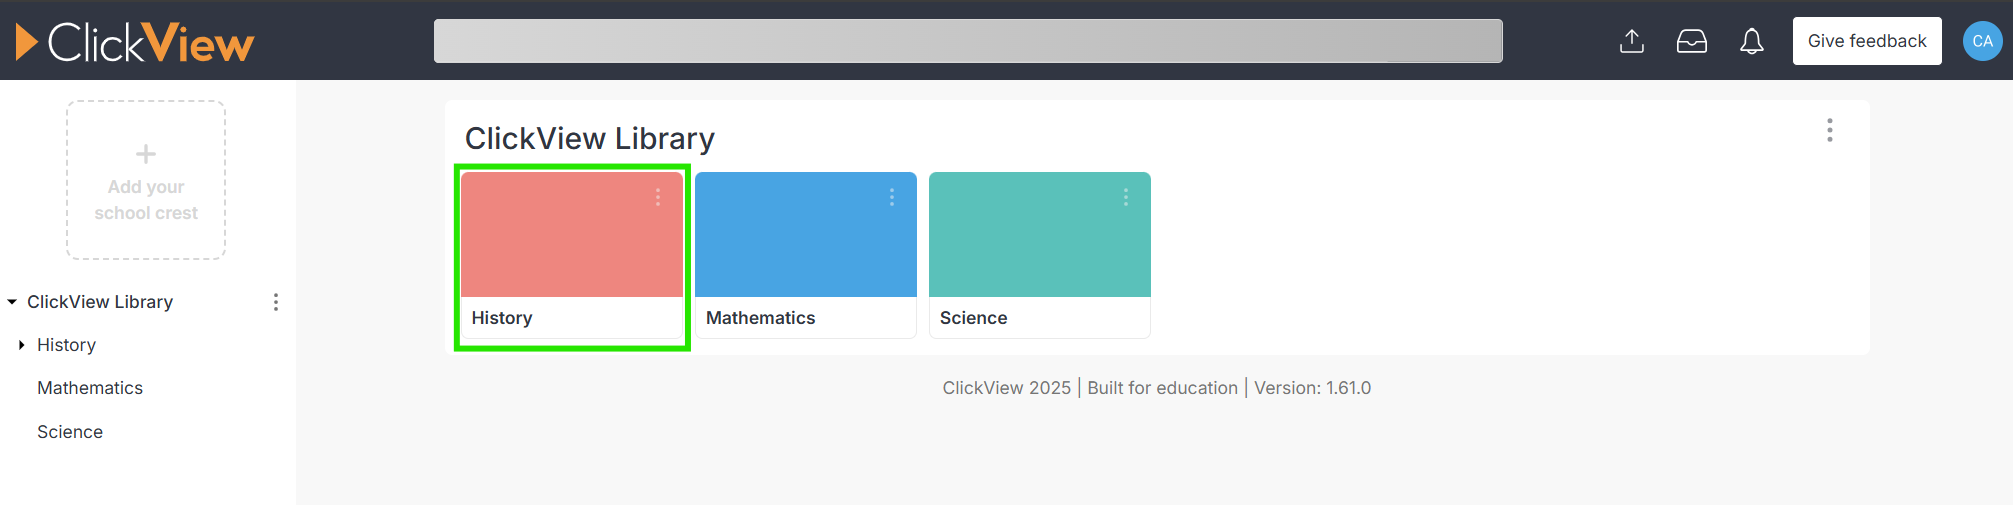Click the ClickView logo
2013x505 pixels.
point(135,42)
